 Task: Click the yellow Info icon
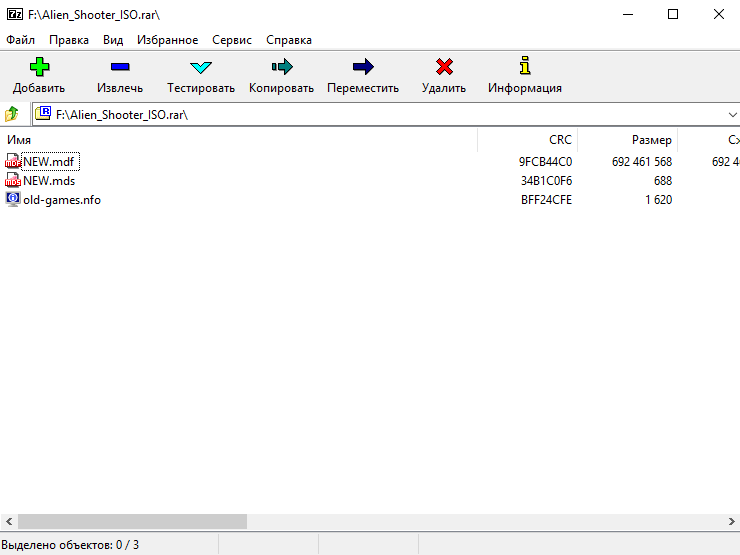tap(525, 66)
